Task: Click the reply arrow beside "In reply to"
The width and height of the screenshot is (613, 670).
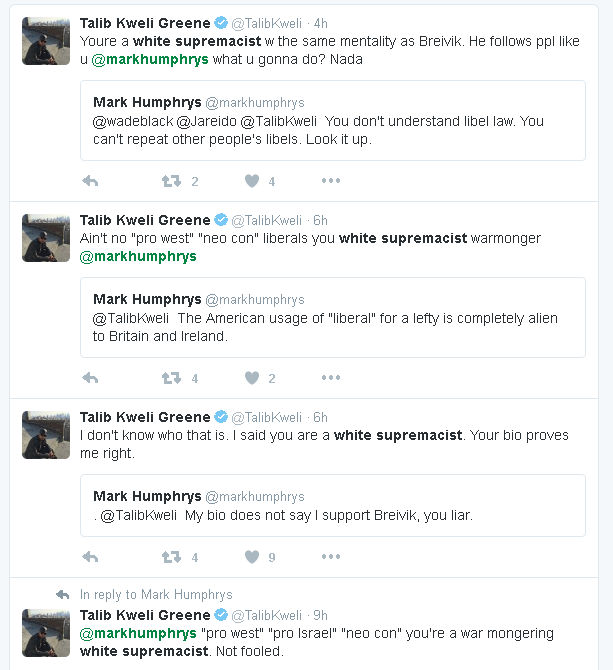Action: 63,594
